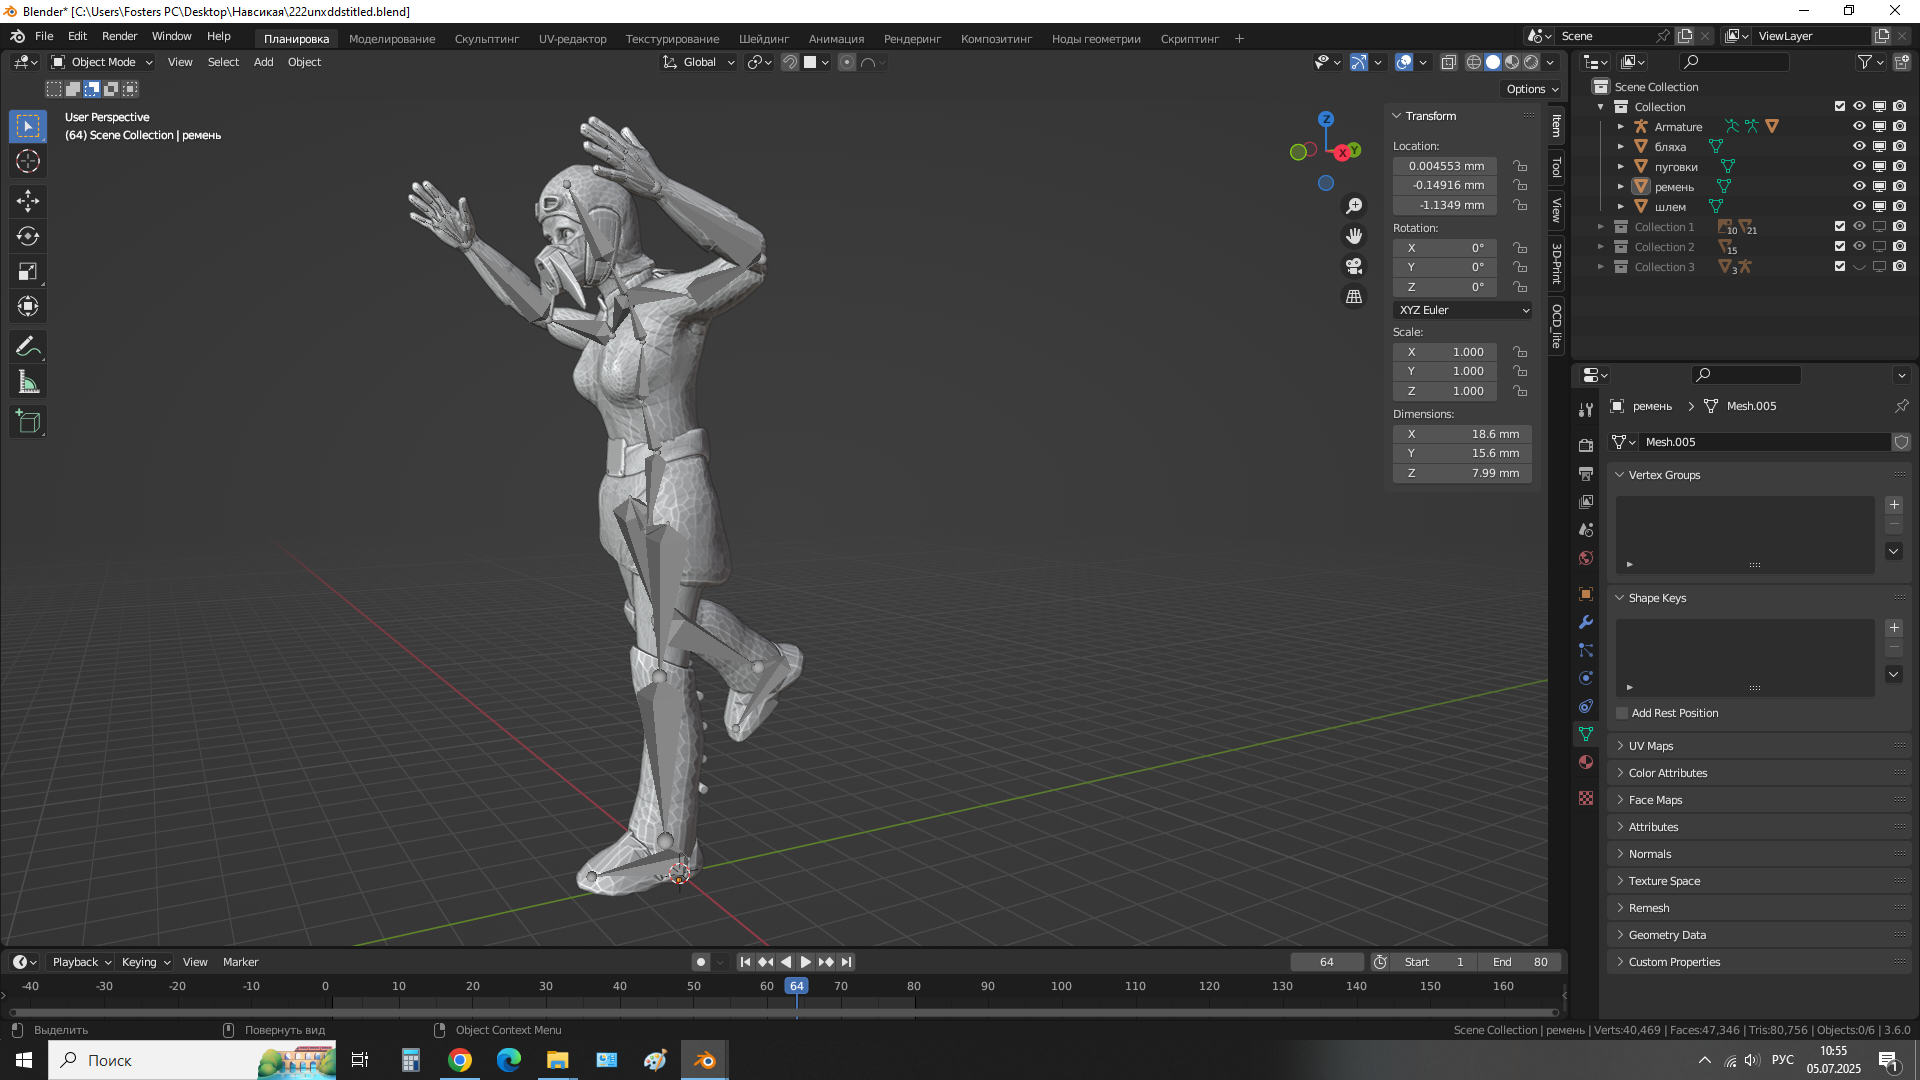This screenshot has width=1920, height=1080.
Task: Hide the шлем object with eye icon
Action: pyautogui.click(x=1859, y=206)
